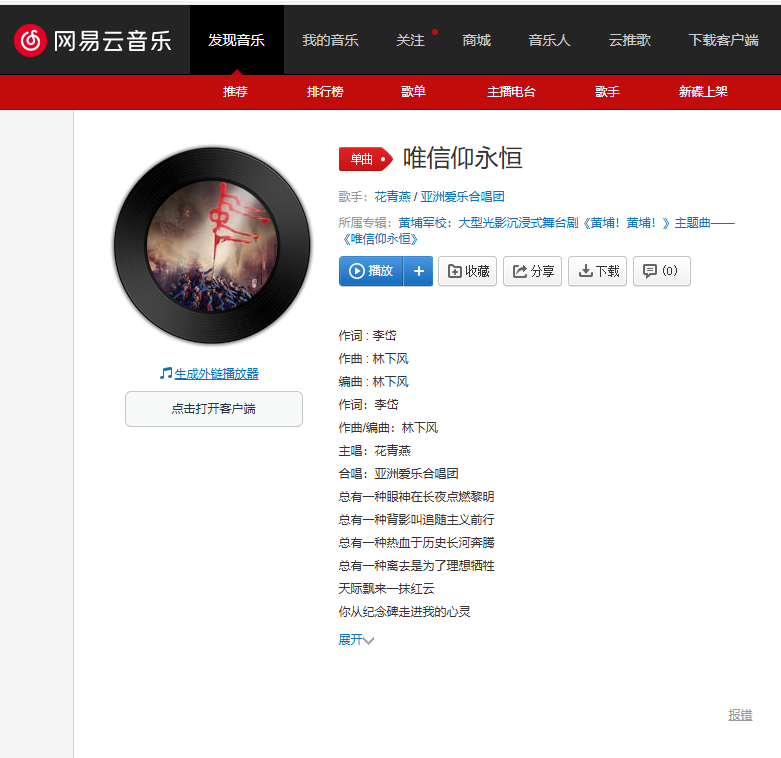Select 排行榜 in the red submenu
The image size is (781, 758).
(325, 92)
